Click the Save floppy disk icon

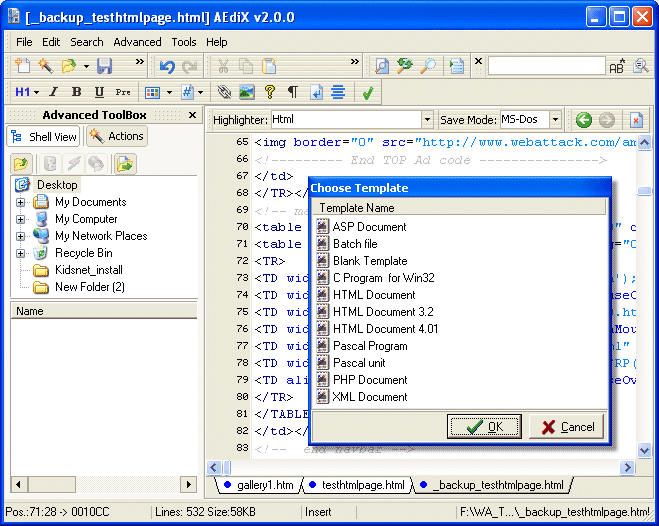[x=105, y=66]
